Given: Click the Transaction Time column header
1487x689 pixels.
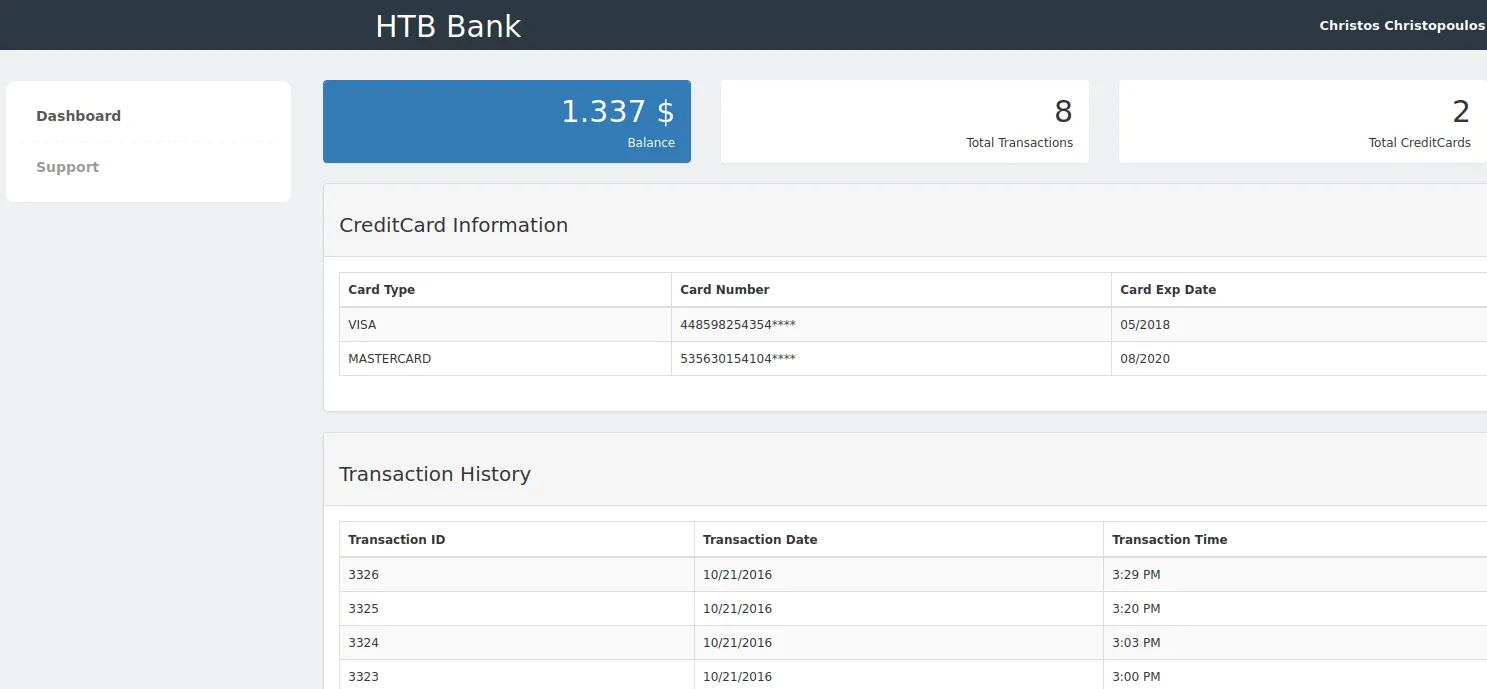Looking at the screenshot, I should click(x=1169, y=540).
